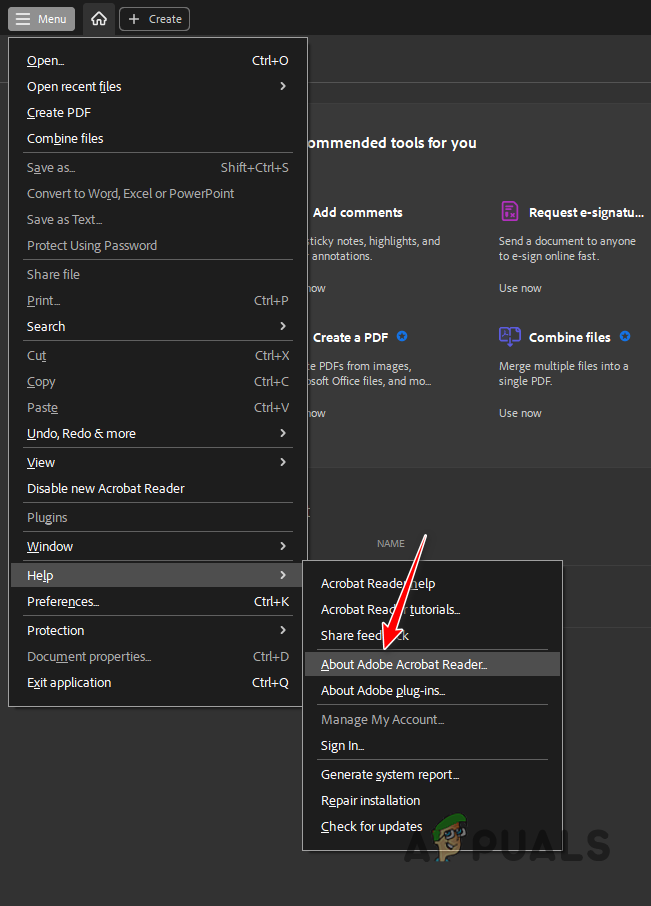Select Convert to Word, Excel or PowerPoint

[158, 194]
